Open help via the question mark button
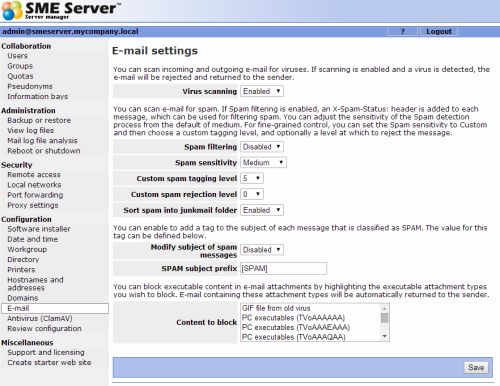 tap(402, 31)
